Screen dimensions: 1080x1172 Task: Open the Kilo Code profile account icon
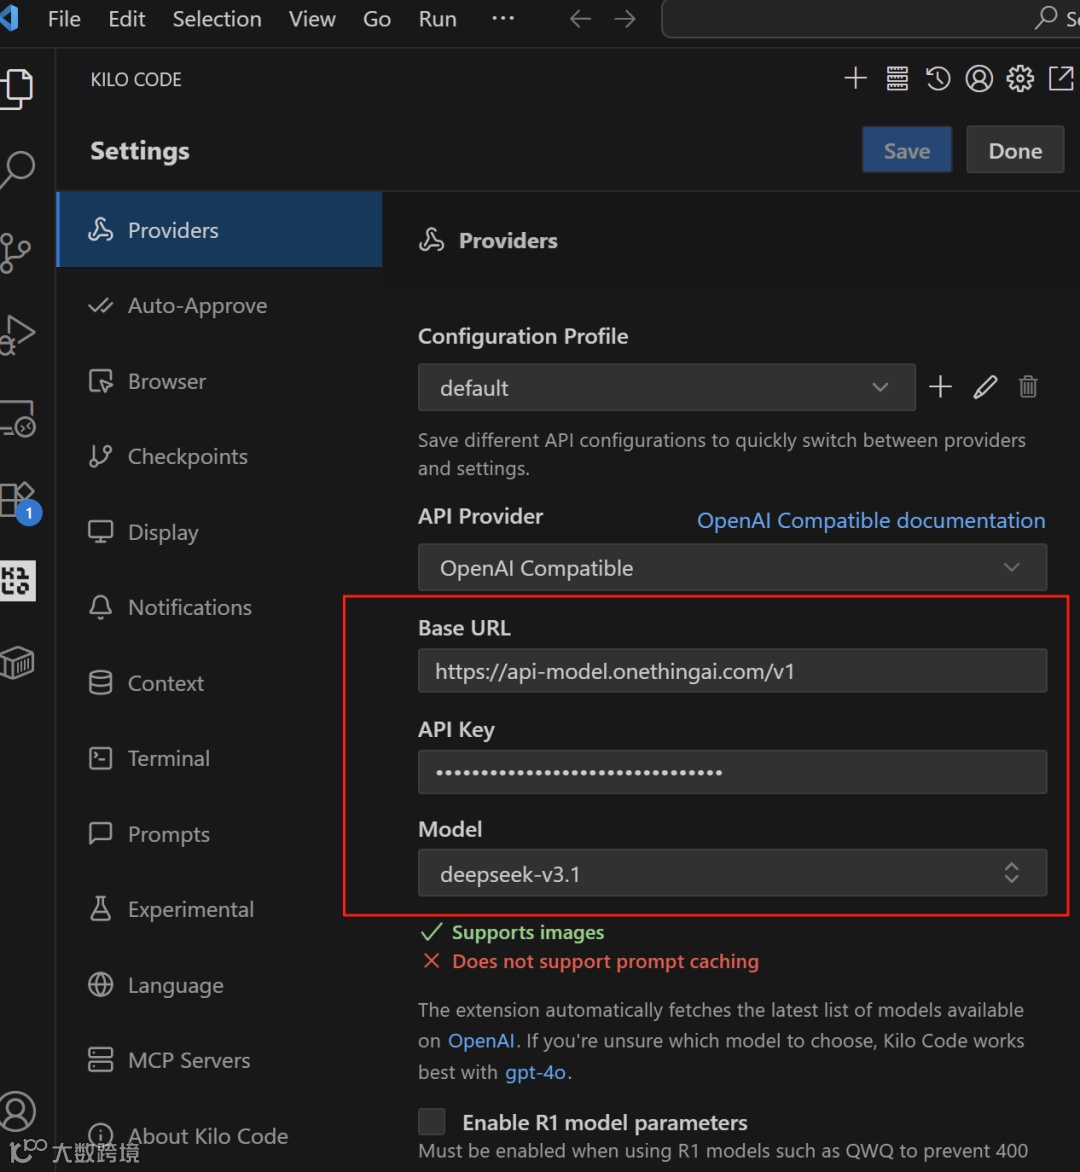(979, 79)
